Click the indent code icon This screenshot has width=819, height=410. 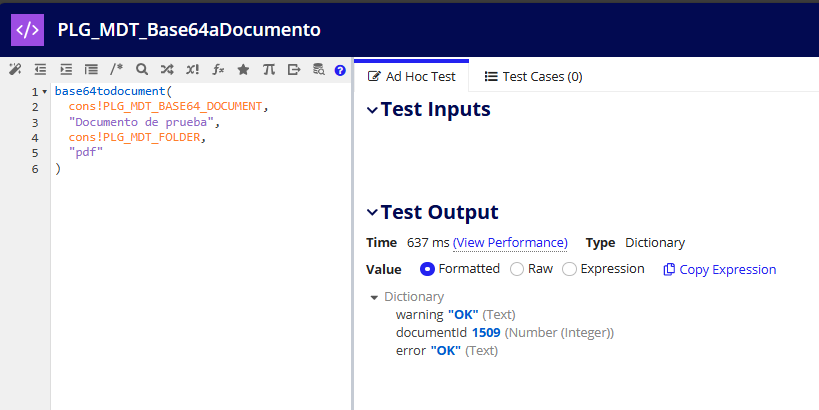pyautogui.click(x=66, y=70)
